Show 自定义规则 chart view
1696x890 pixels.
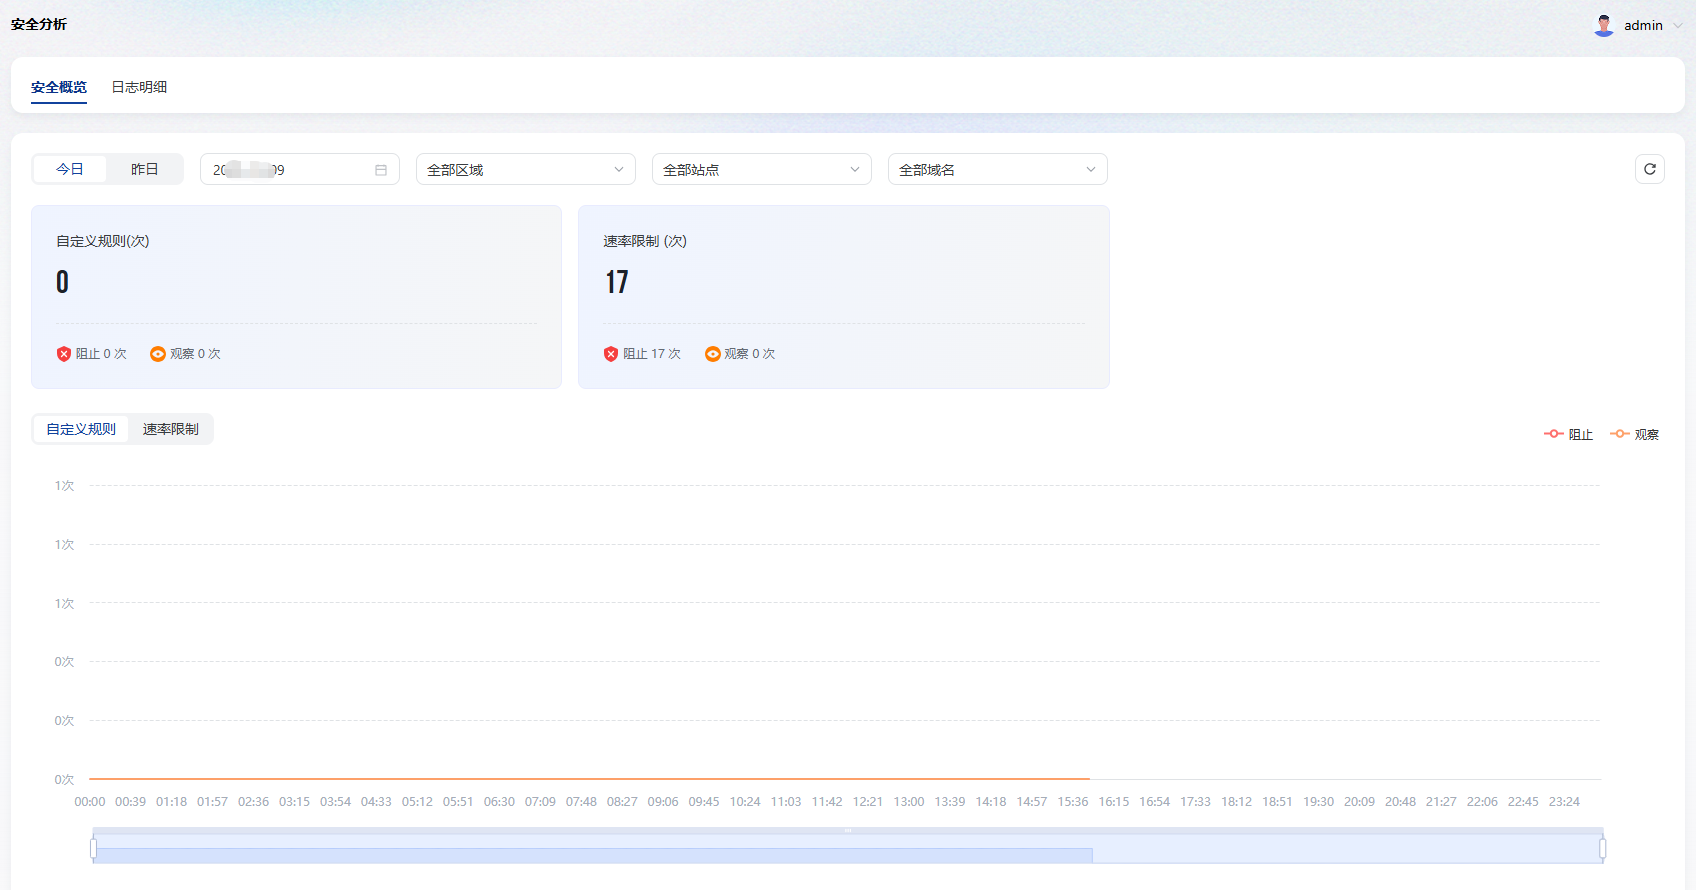(x=81, y=429)
